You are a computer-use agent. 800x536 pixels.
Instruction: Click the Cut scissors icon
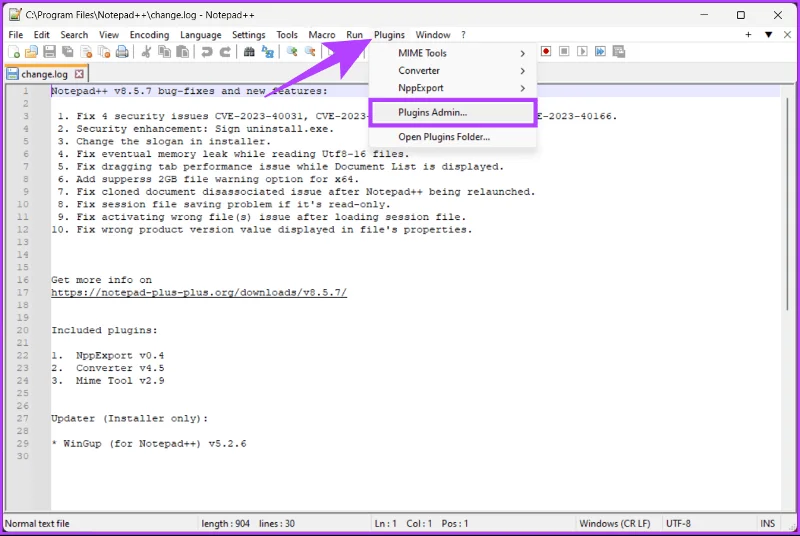(x=146, y=52)
